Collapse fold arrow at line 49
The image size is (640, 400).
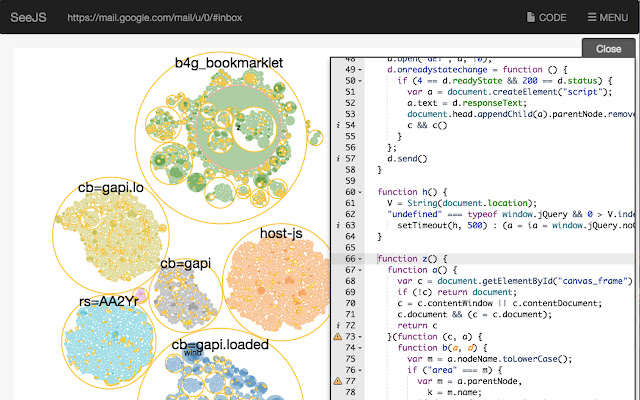[360, 70]
